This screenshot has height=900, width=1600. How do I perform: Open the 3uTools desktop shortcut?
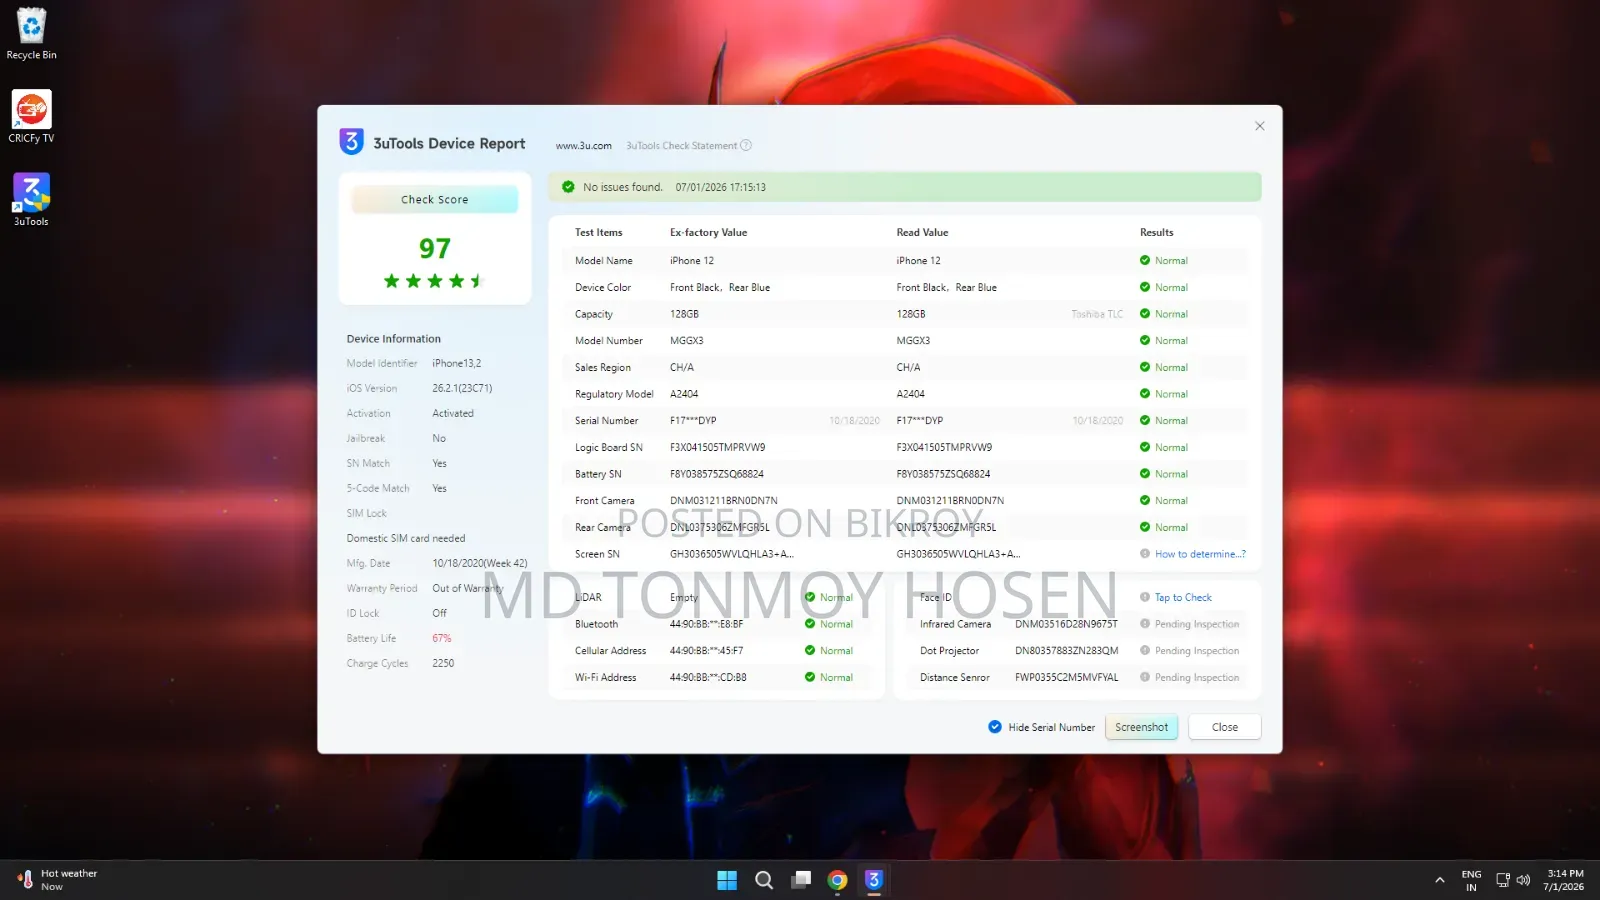pos(31,200)
